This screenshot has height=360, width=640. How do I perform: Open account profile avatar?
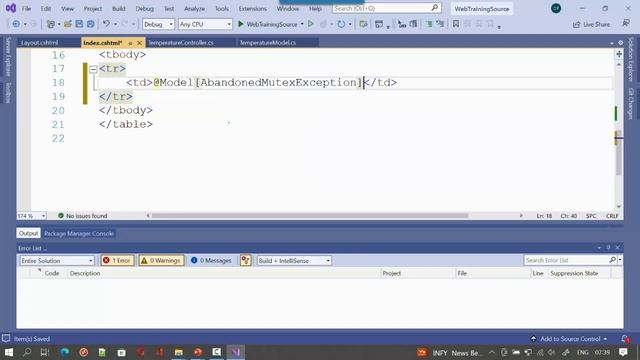(x=556, y=8)
